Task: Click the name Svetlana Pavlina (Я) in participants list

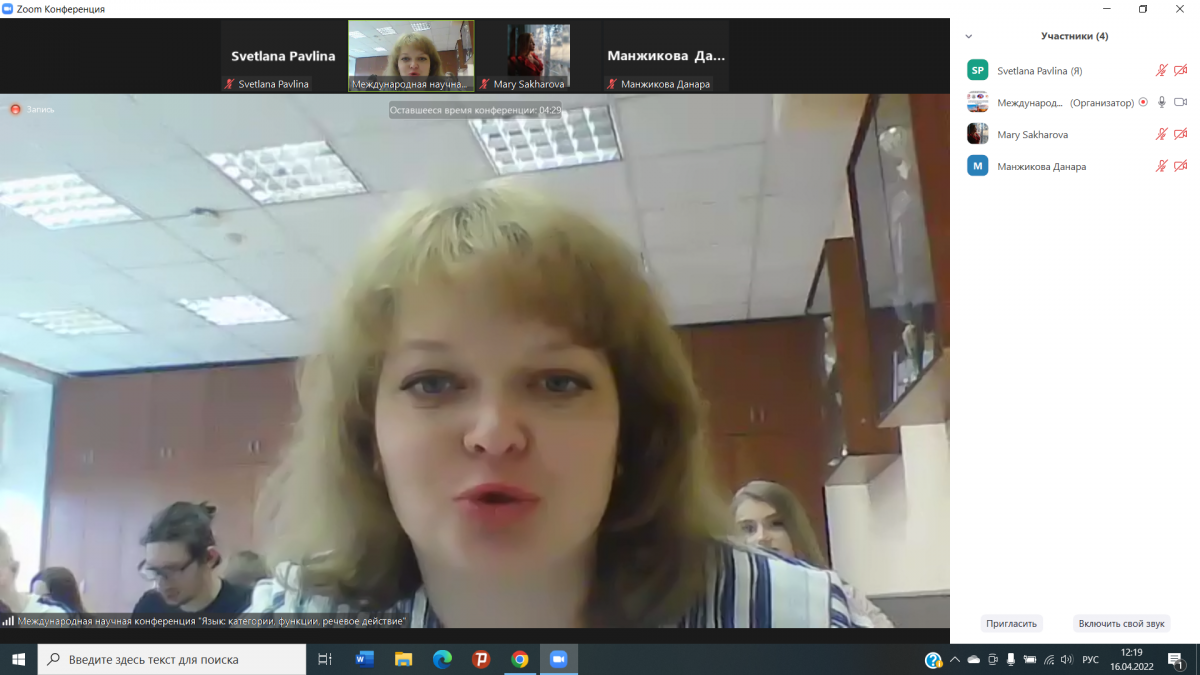Action: [x=1039, y=71]
